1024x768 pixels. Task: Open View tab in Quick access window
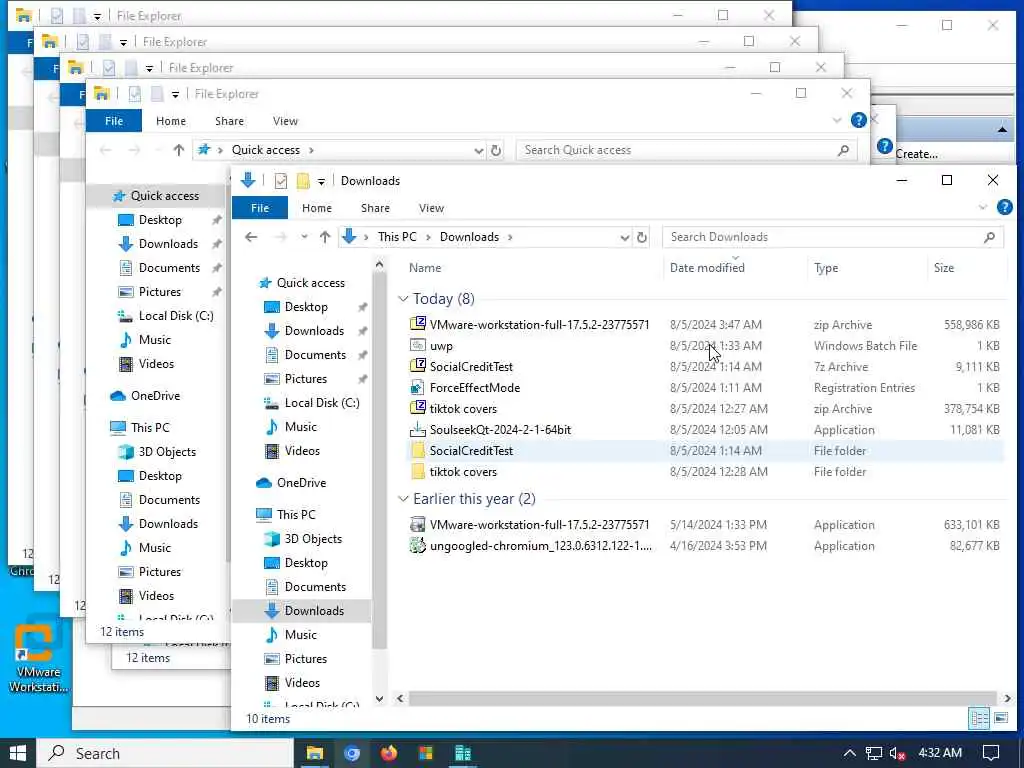click(x=285, y=121)
